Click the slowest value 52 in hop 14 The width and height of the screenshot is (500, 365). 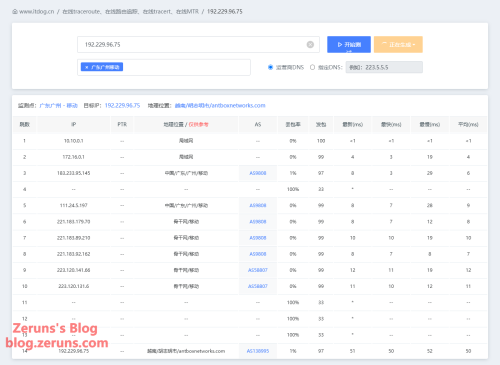(430, 351)
